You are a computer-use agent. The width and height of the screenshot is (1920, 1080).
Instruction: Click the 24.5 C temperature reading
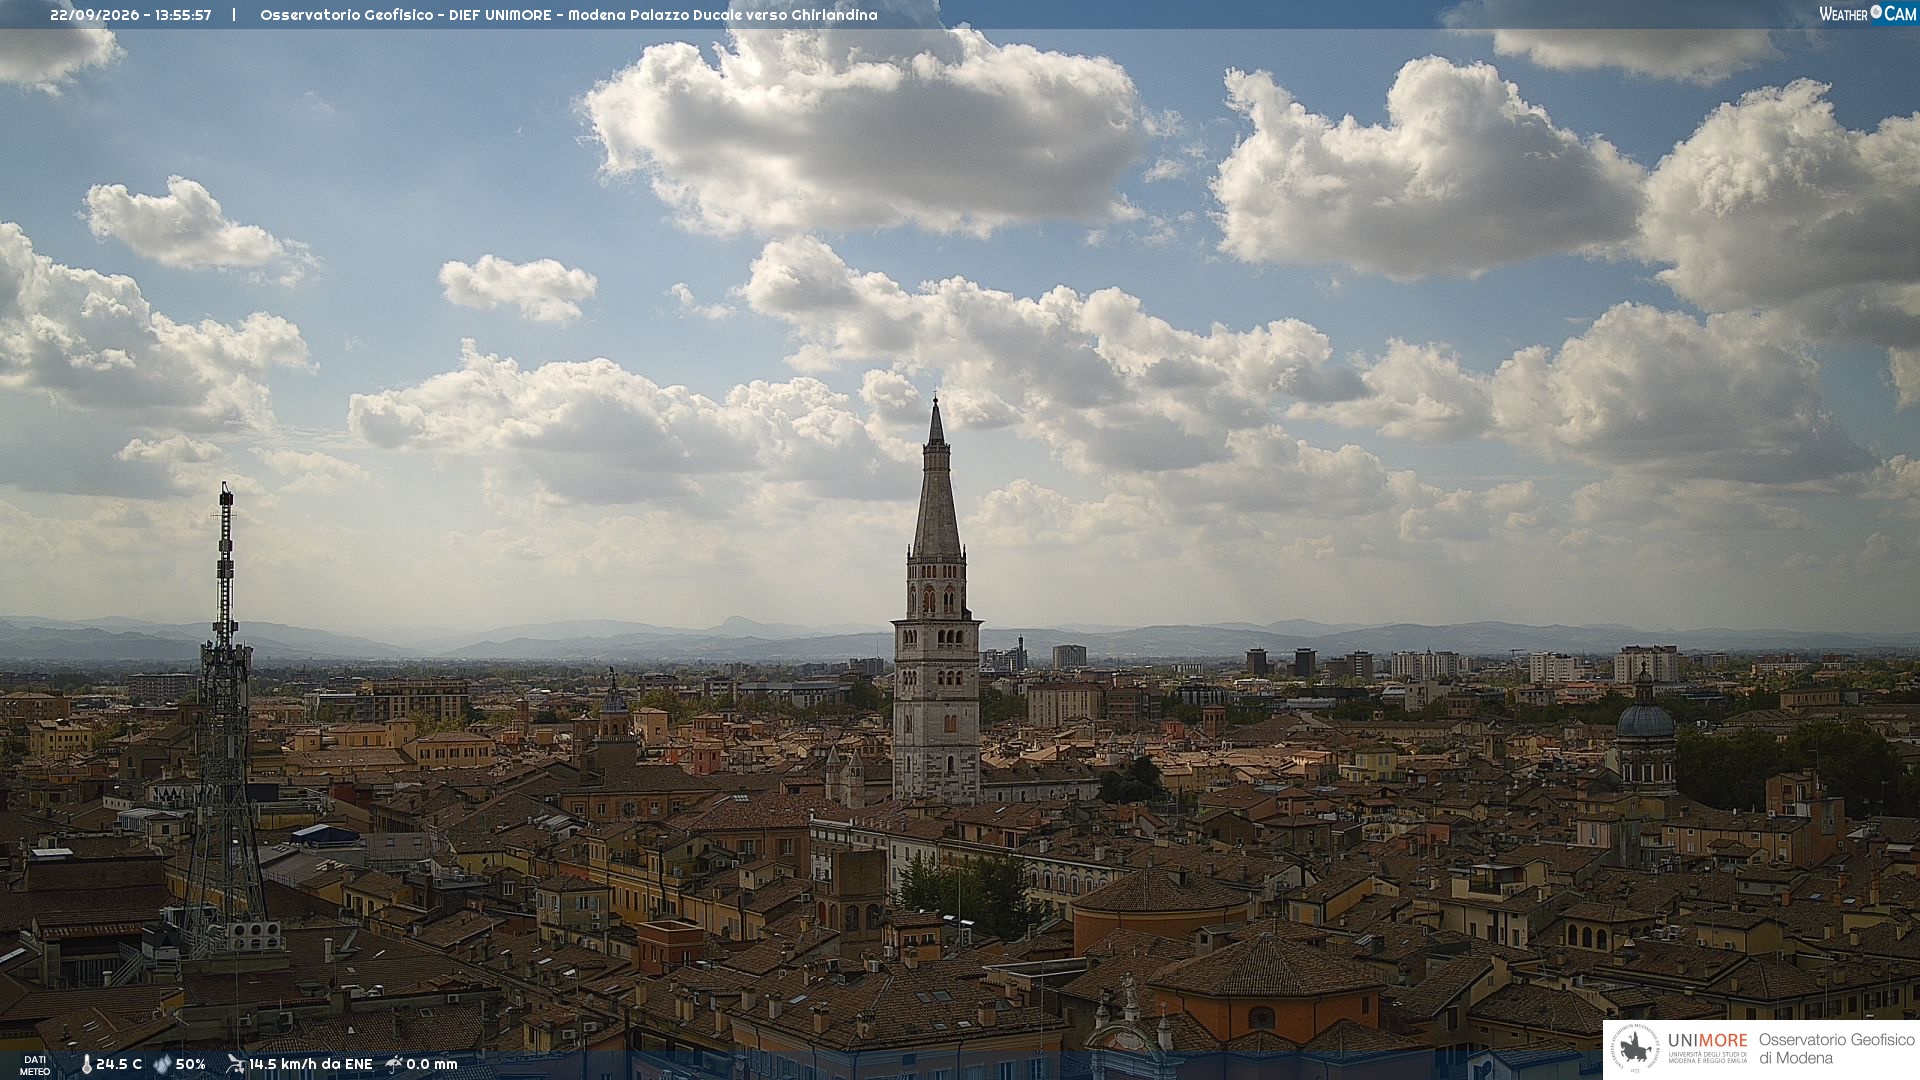coord(119,1064)
